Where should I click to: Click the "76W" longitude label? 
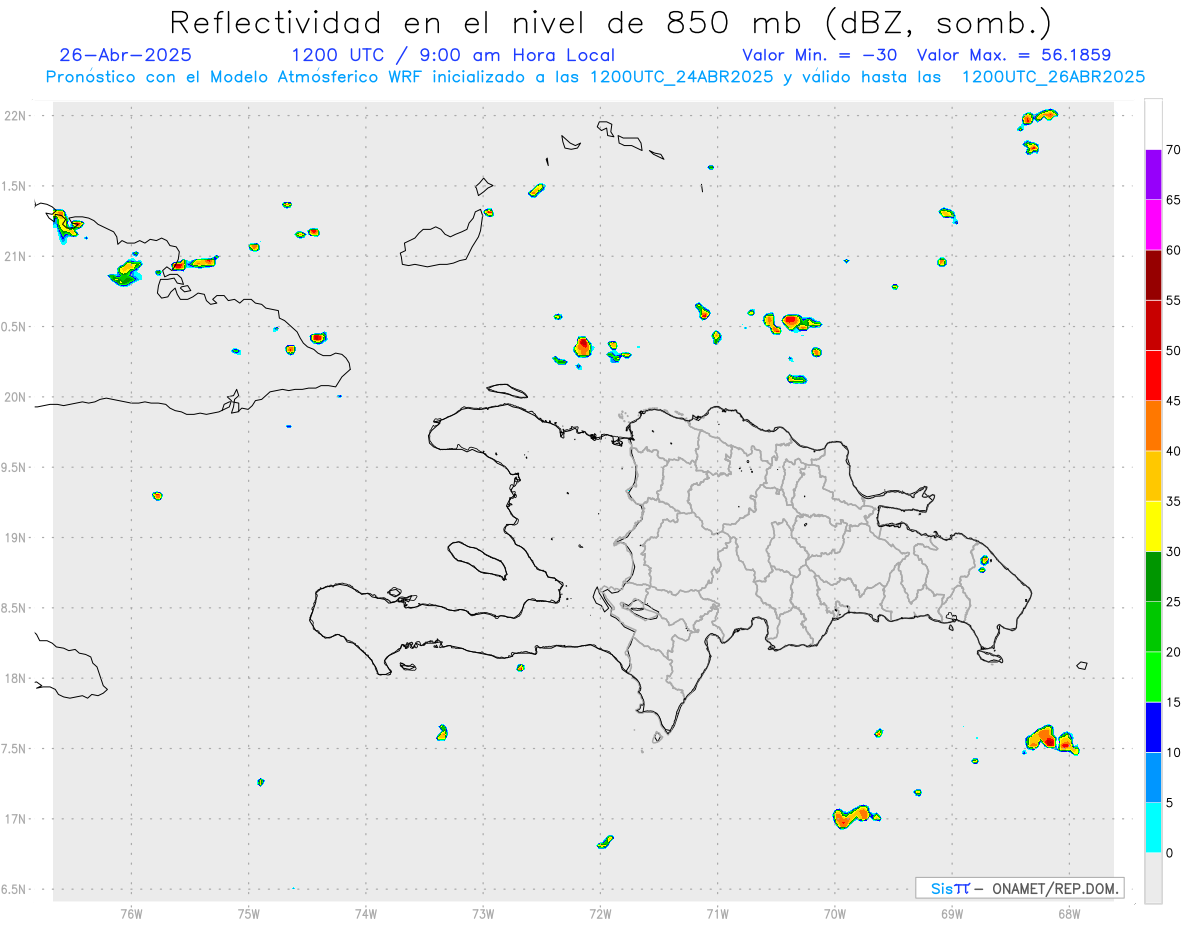tap(131, 912)
